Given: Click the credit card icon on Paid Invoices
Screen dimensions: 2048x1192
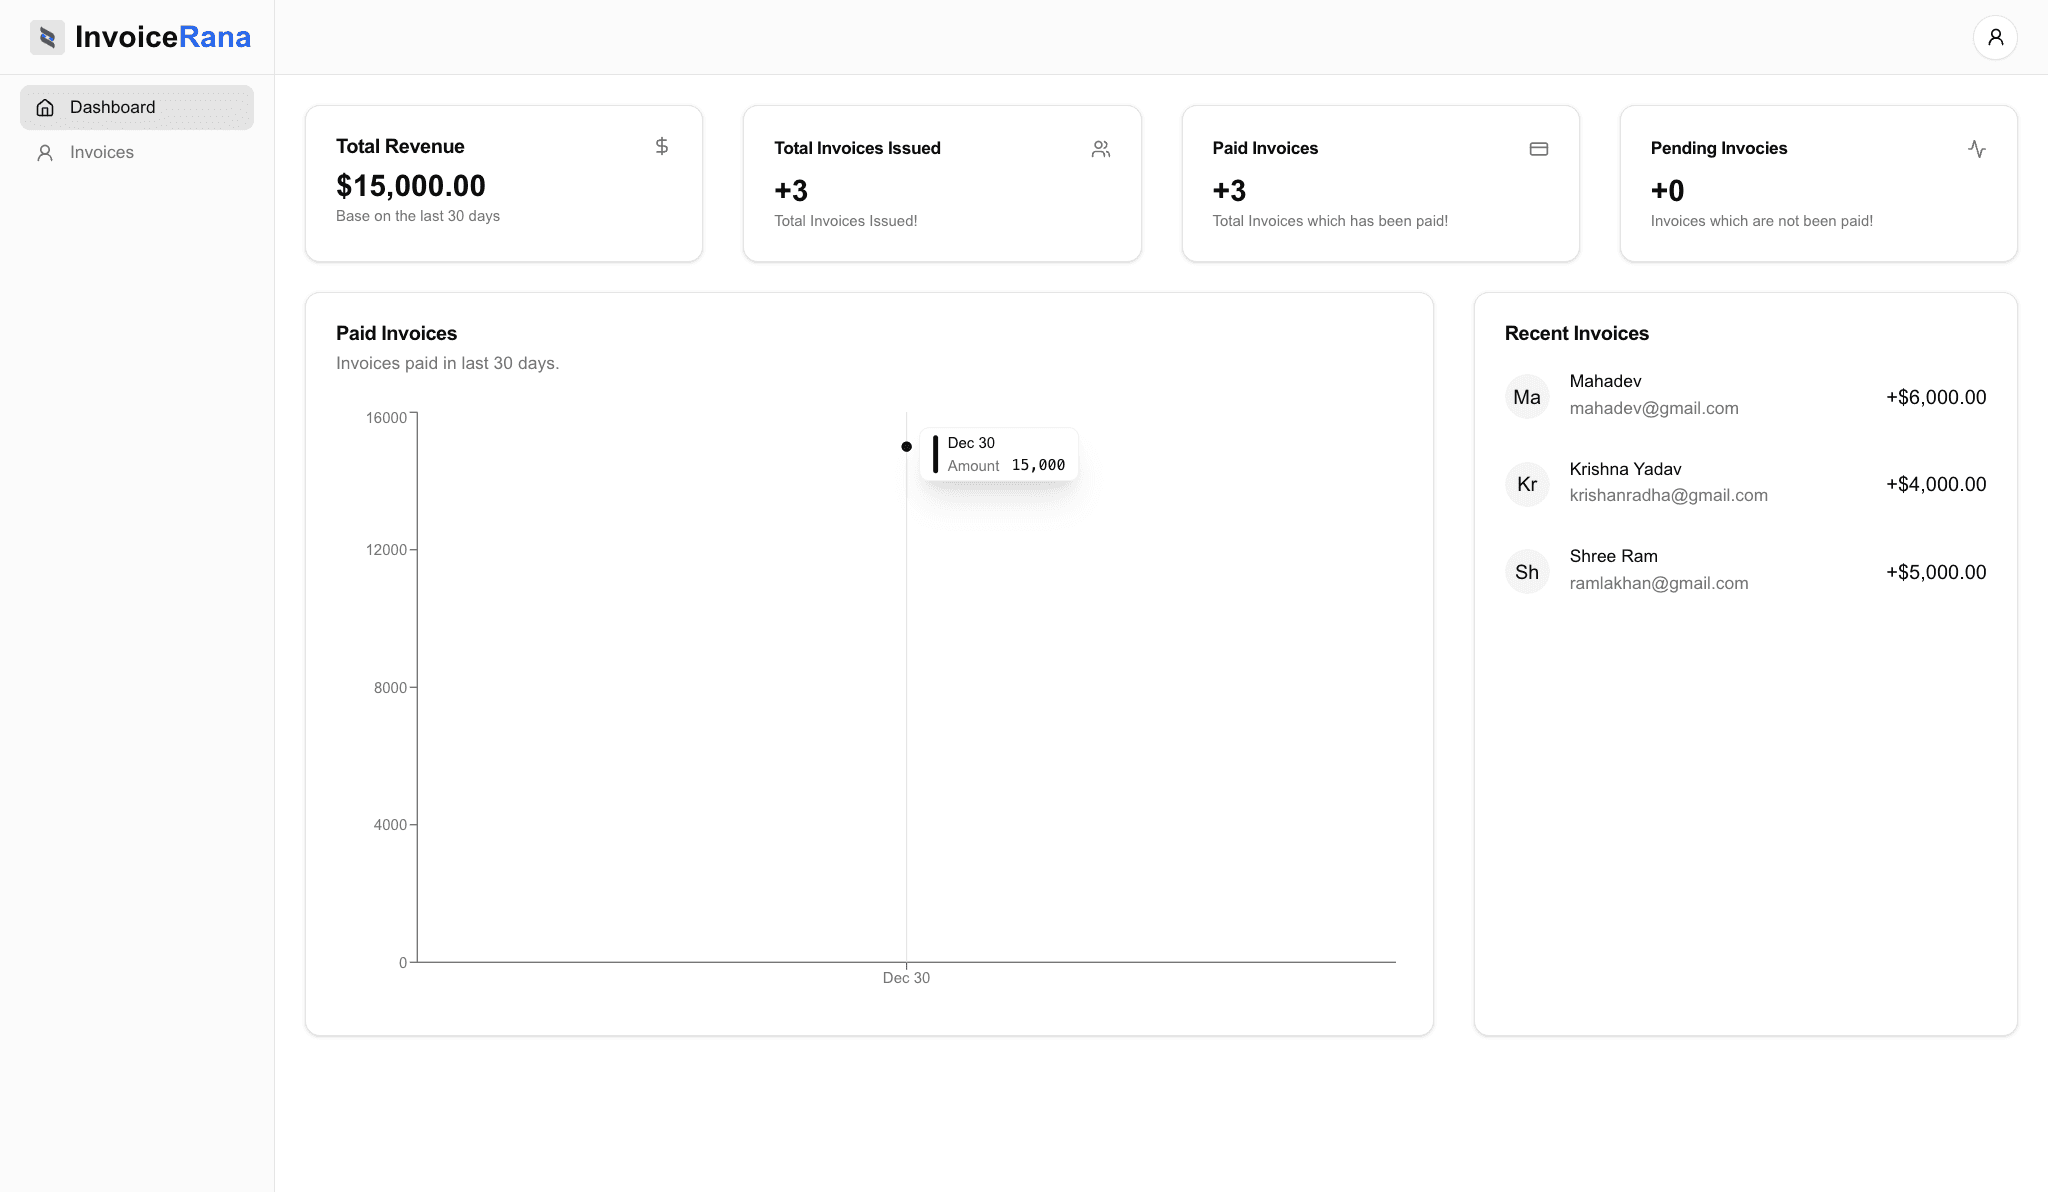Looking at the screenshot, I should (x=1539, y=148).
